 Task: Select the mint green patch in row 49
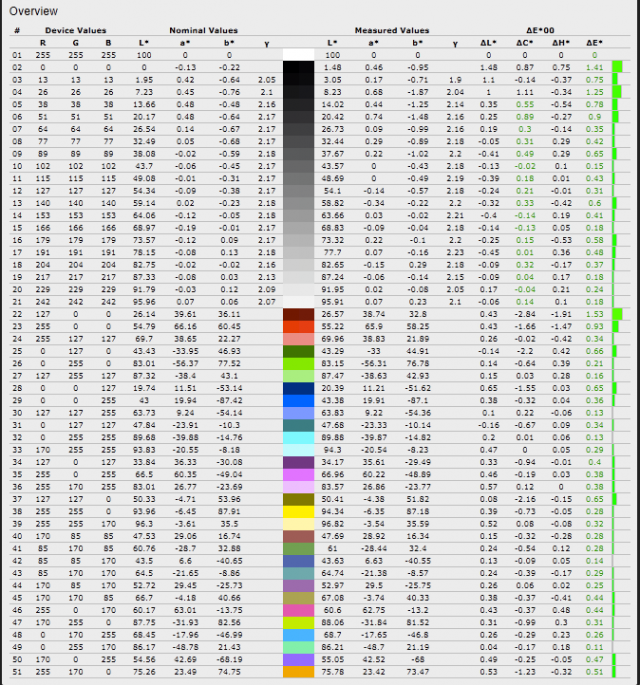point(298,647)
